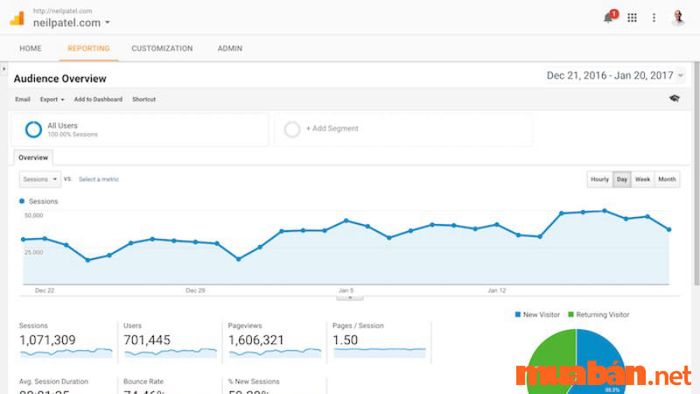Open the notifications bell

pos(608,17)
